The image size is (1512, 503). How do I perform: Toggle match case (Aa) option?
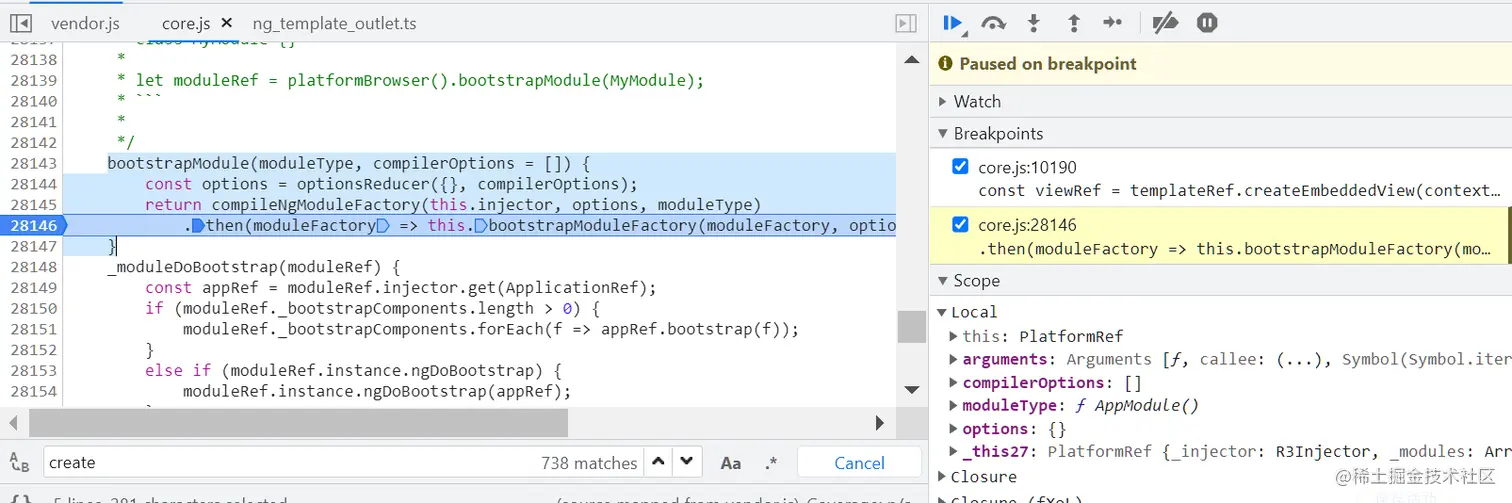731,463
